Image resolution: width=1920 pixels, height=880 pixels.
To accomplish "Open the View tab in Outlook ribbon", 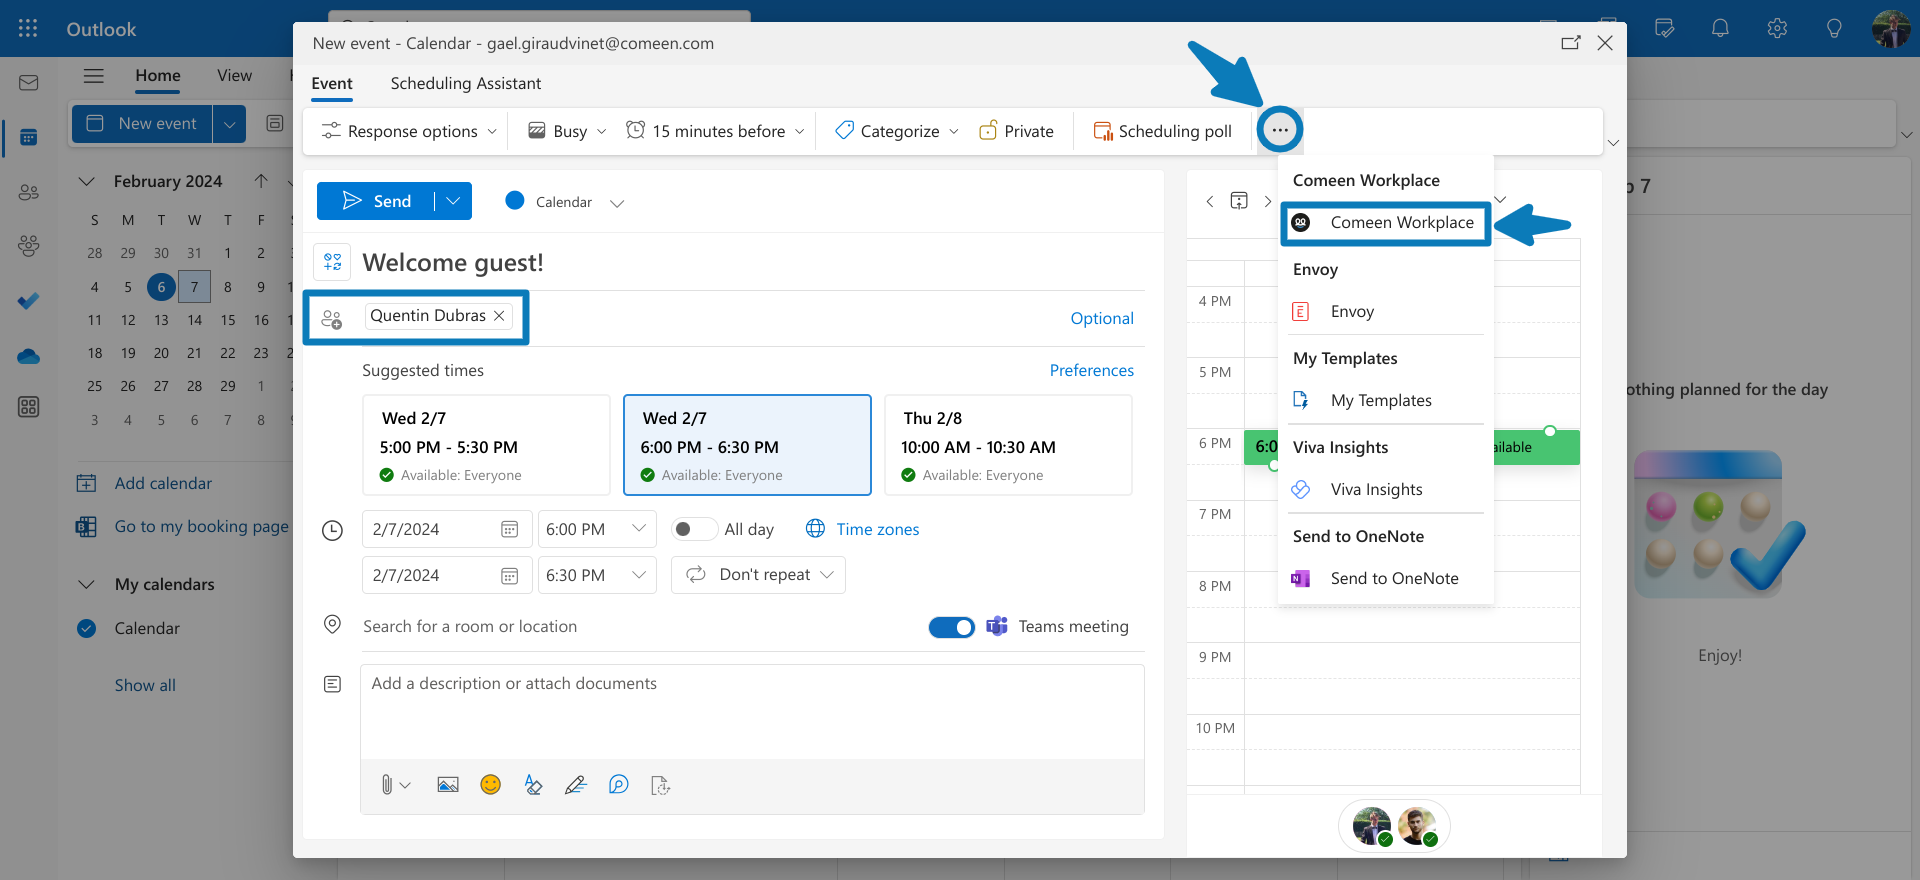I will point(235,76).
